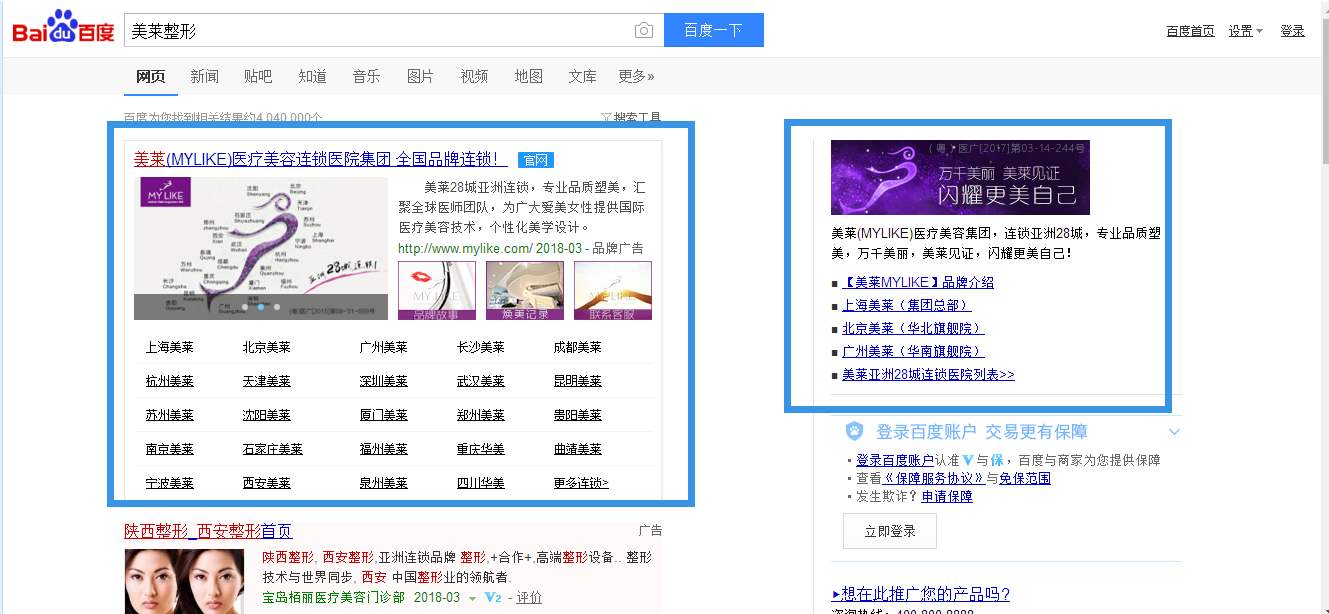Switch to the 视频 tab
This screenshot has width=1329, height=614.
click(x=474, y=76)
